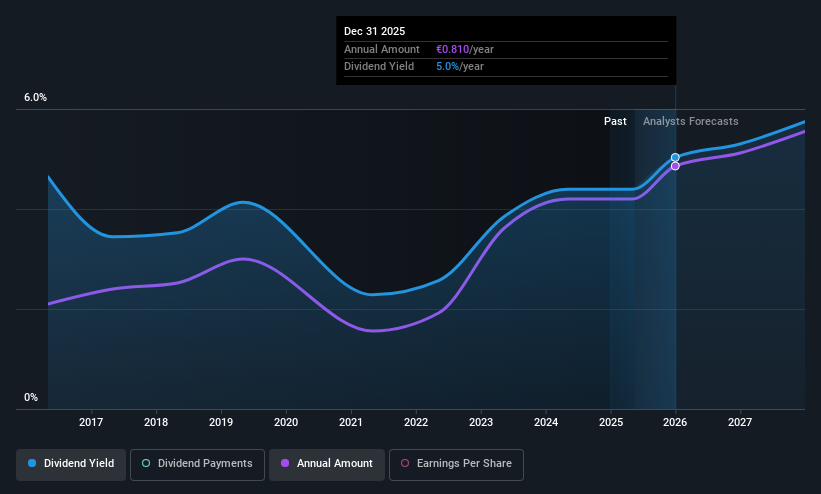This screenshot has width=821, height=494.
Task: Click the 6.0% y-axis label
Action: [35, 98]
